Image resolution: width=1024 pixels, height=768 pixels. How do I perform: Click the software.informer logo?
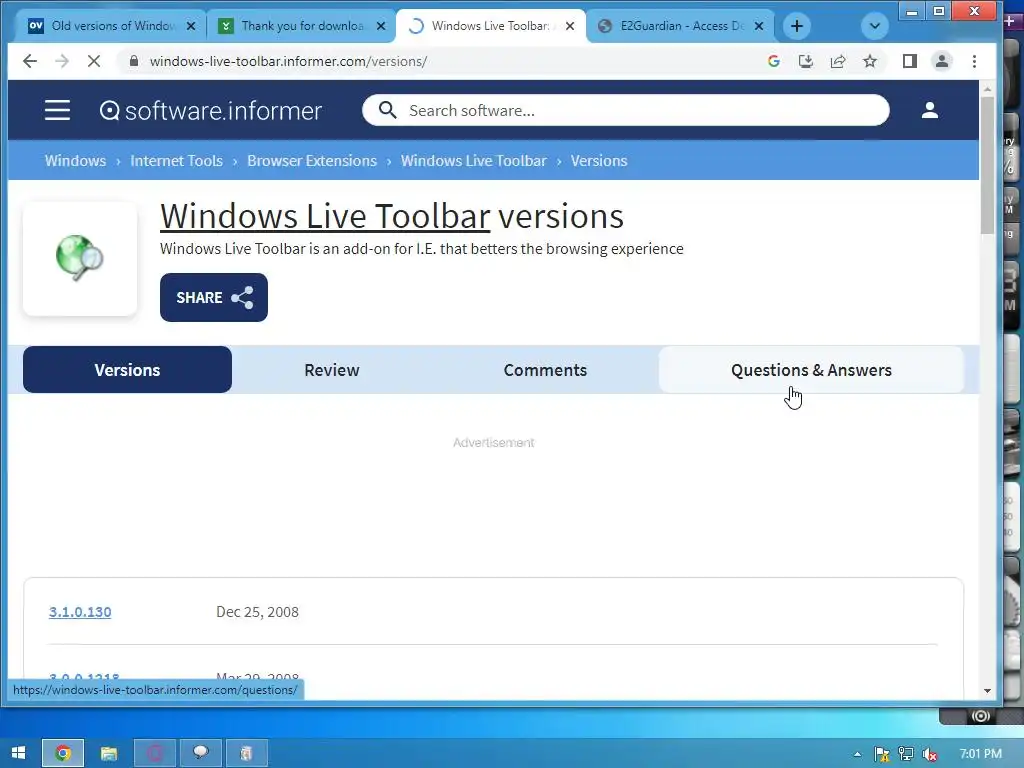211,110
